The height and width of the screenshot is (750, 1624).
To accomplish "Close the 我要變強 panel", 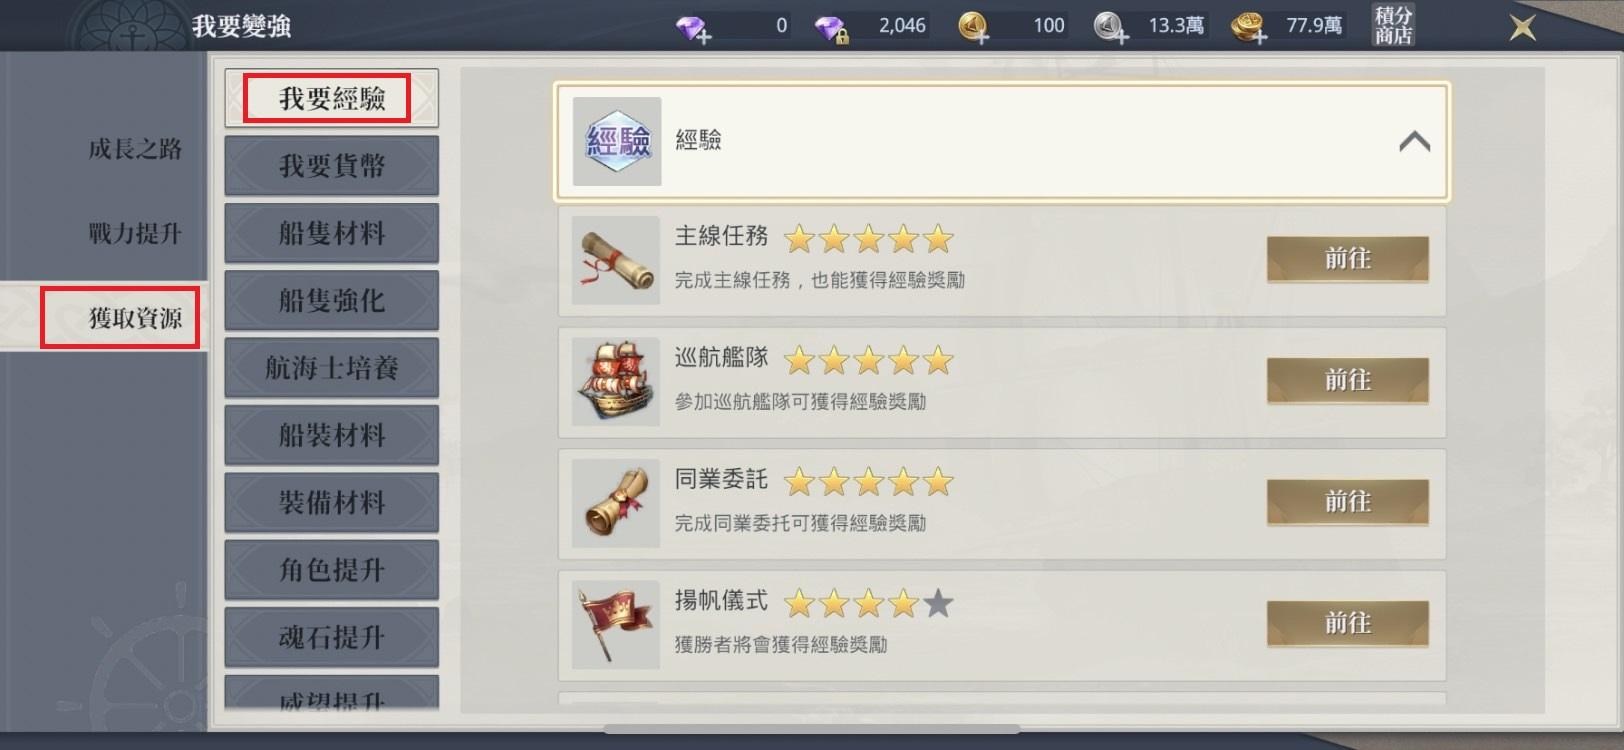I will 1522,27.
